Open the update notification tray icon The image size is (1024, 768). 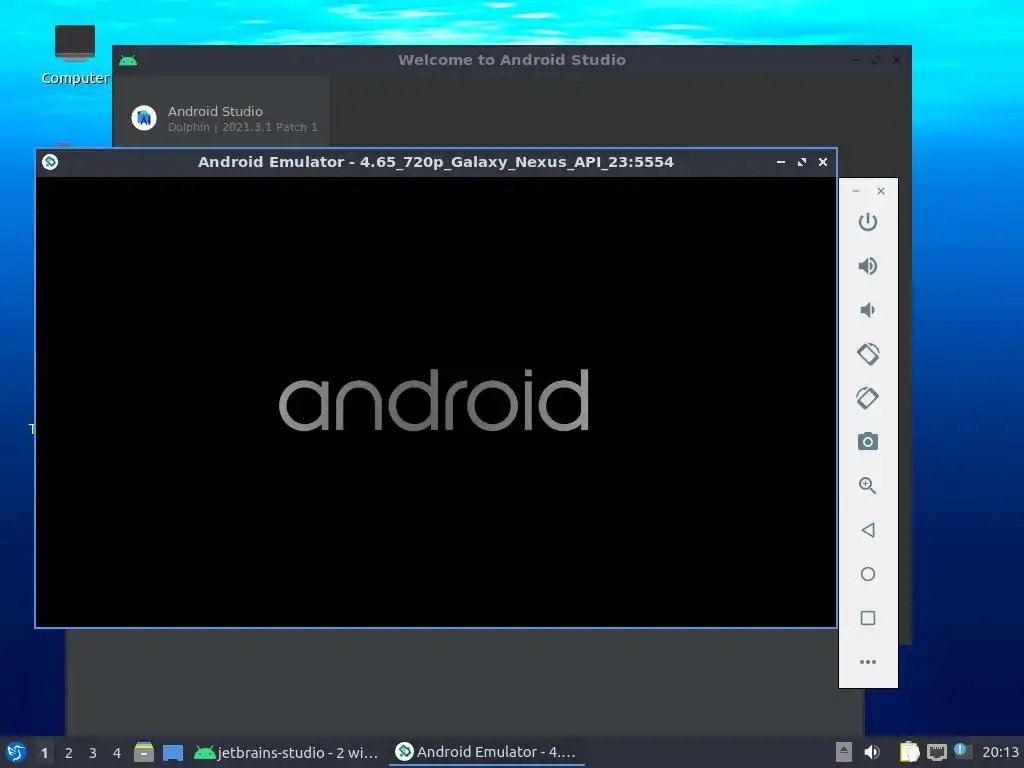[x=961, y=750]
